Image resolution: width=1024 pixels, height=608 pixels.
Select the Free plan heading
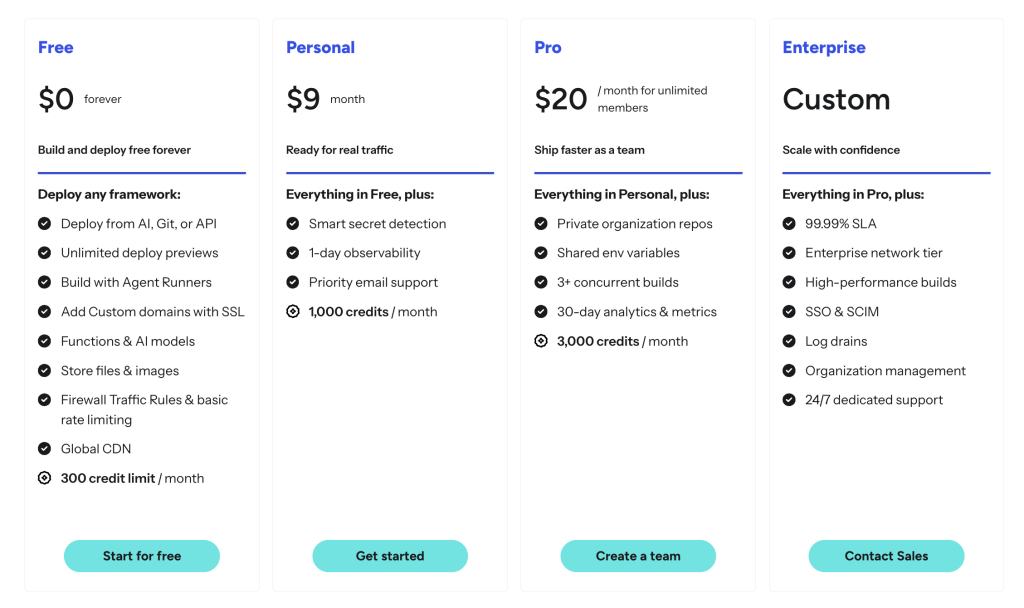(x=56, y=47)
